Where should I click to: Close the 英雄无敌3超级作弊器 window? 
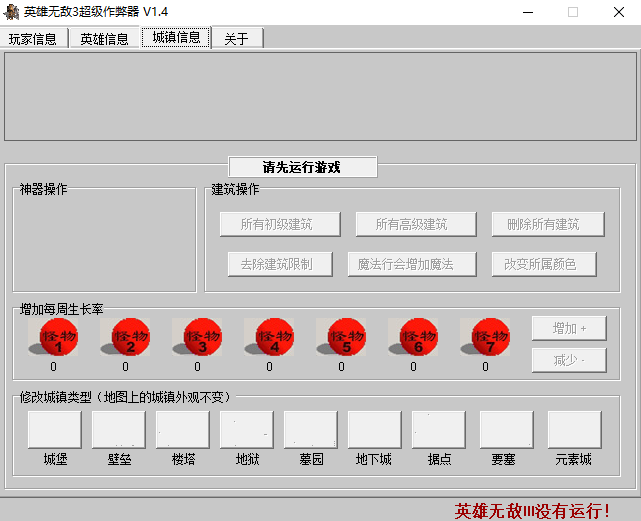(x=619, y=12)
